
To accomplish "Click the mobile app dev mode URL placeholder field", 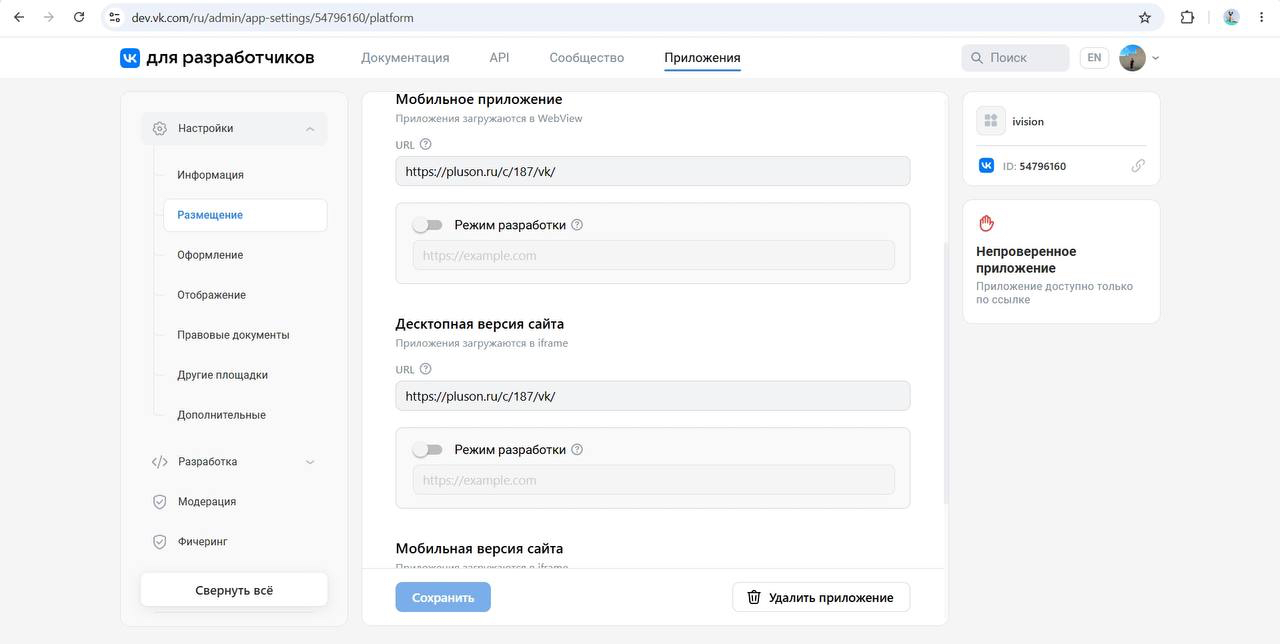I will [x=653, y=256].
